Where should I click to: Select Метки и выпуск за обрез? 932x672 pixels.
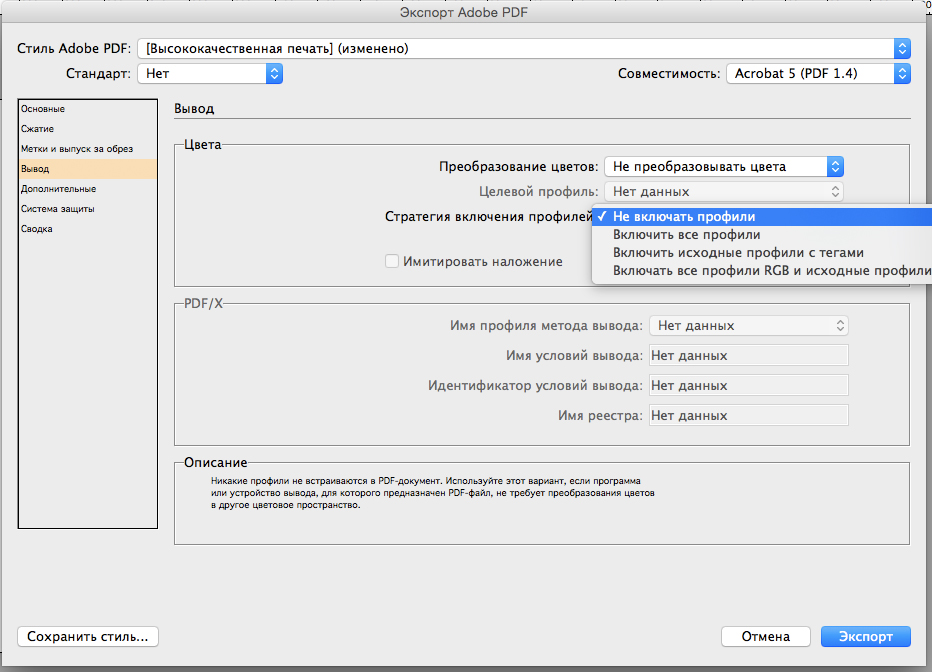pyautogui.click(x=88, y=149)
